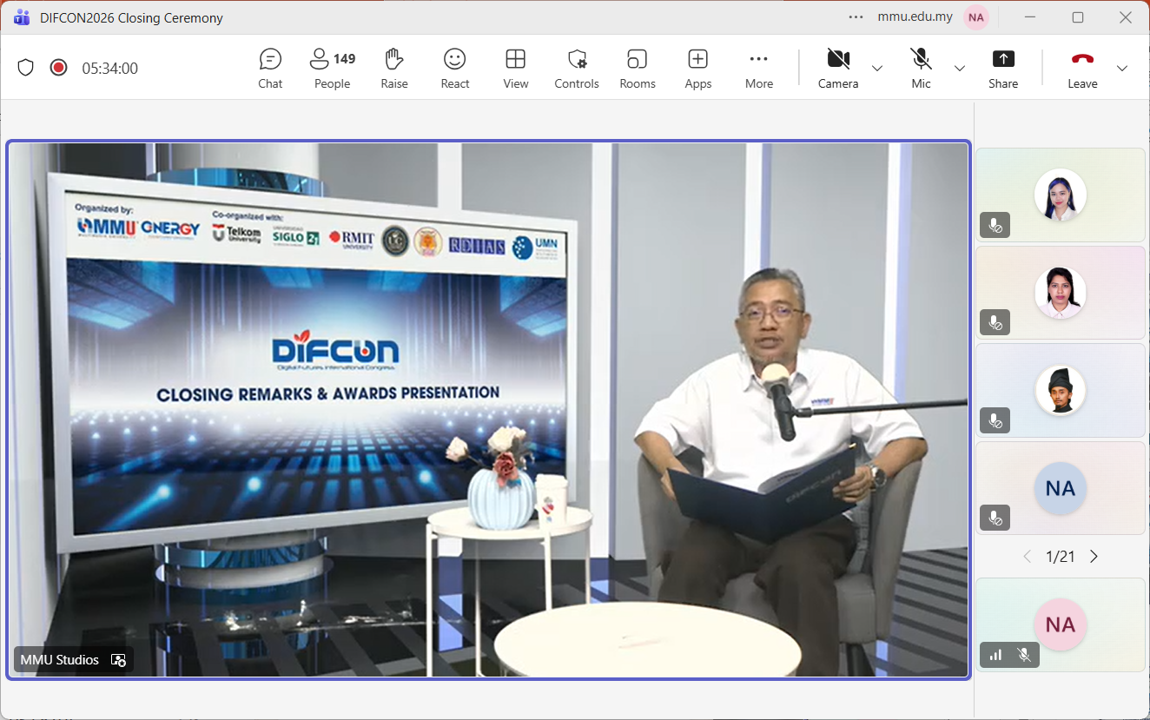Click the MMU Studios name label
The height and width of the screenshot is (720, 1150).
click(x=59, y=660)
